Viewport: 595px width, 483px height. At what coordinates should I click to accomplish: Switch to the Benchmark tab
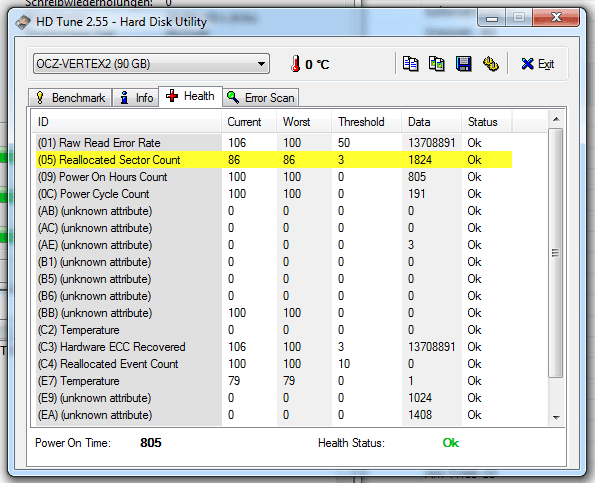[71, 98]
